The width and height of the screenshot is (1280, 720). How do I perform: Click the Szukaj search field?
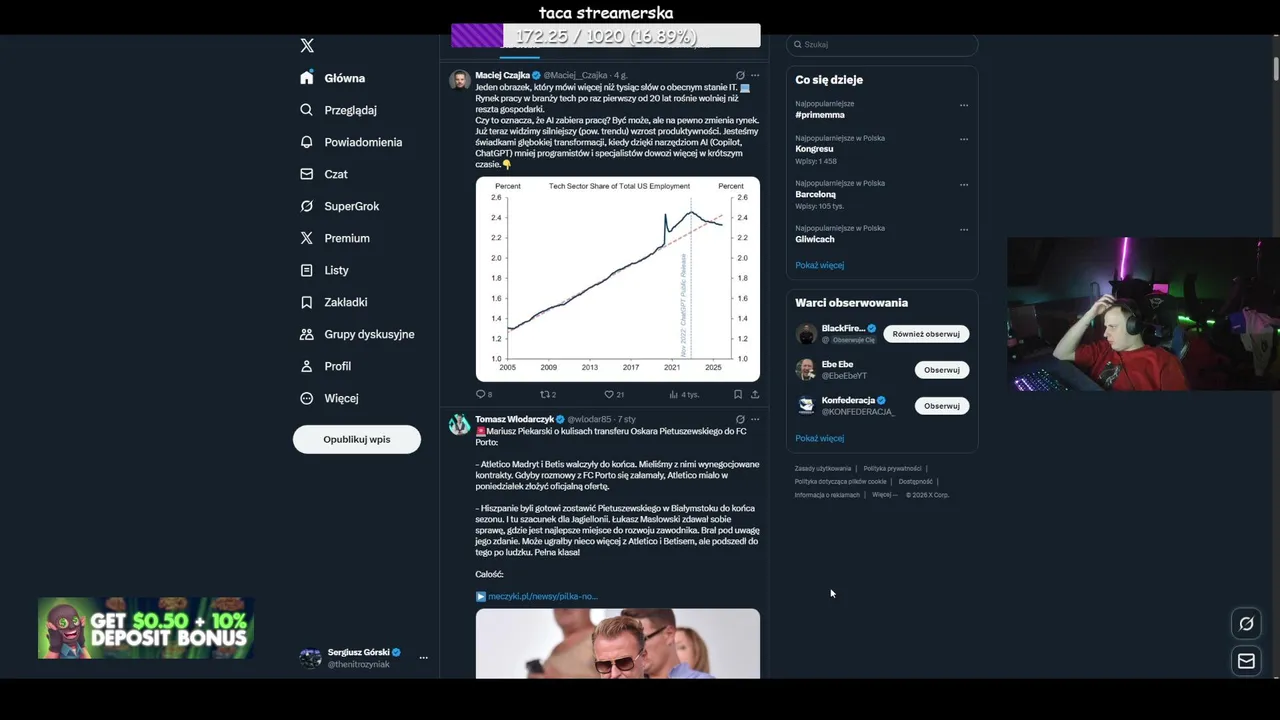882,45
